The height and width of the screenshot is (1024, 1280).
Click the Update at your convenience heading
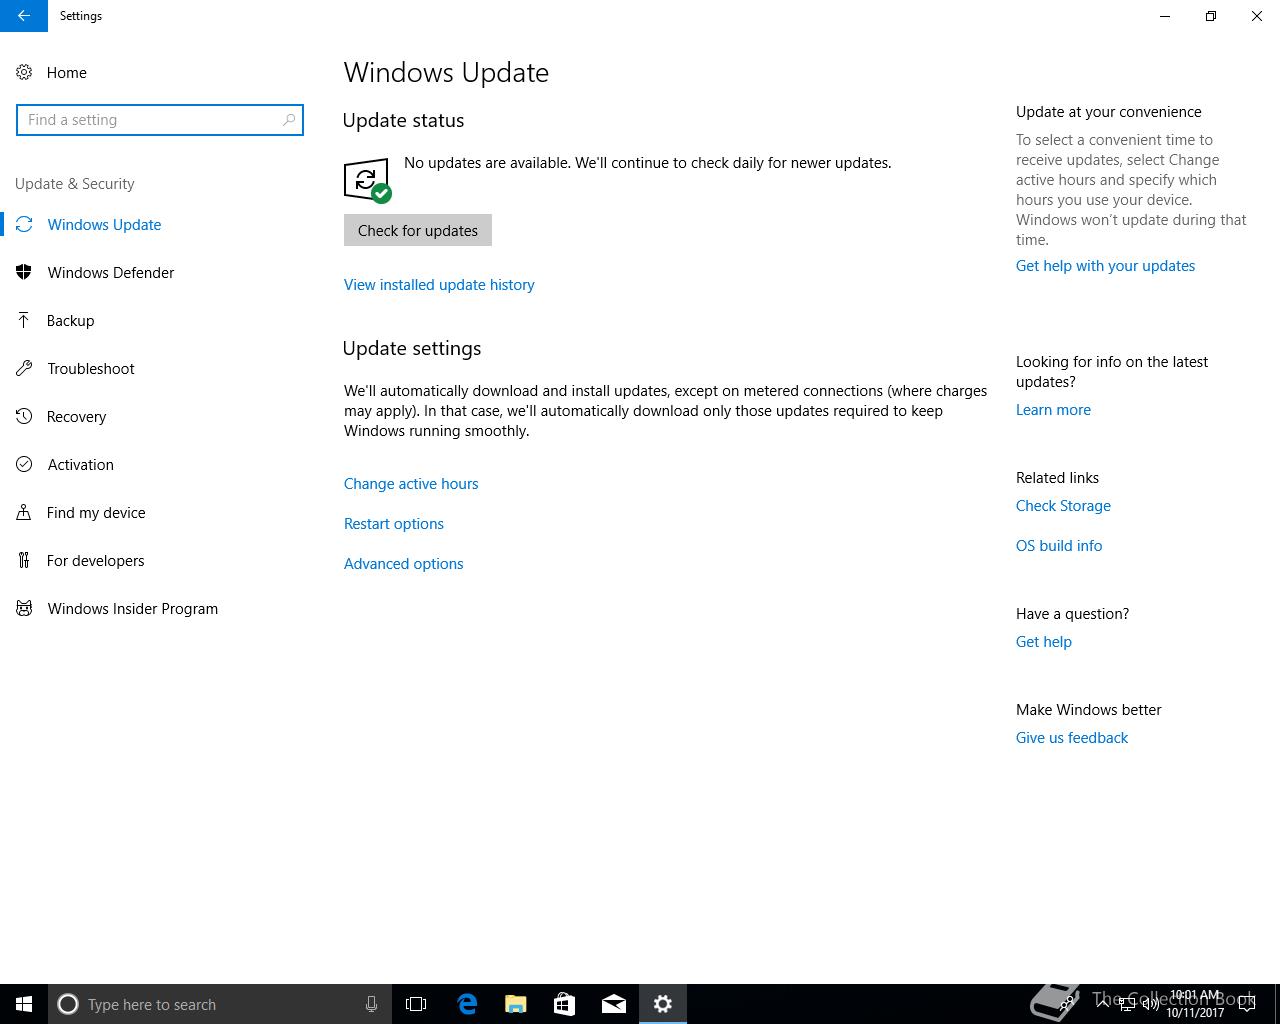pyautogui.click(x=1109, y=112)
